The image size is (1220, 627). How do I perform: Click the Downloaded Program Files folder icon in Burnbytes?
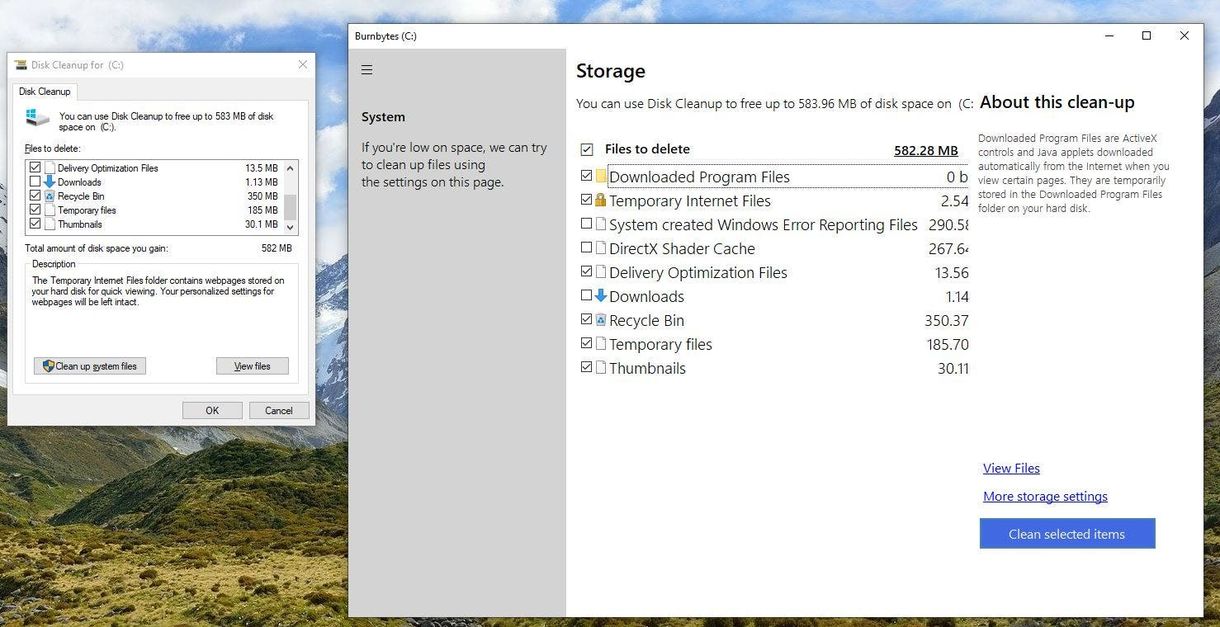click(x=601, y=177)
